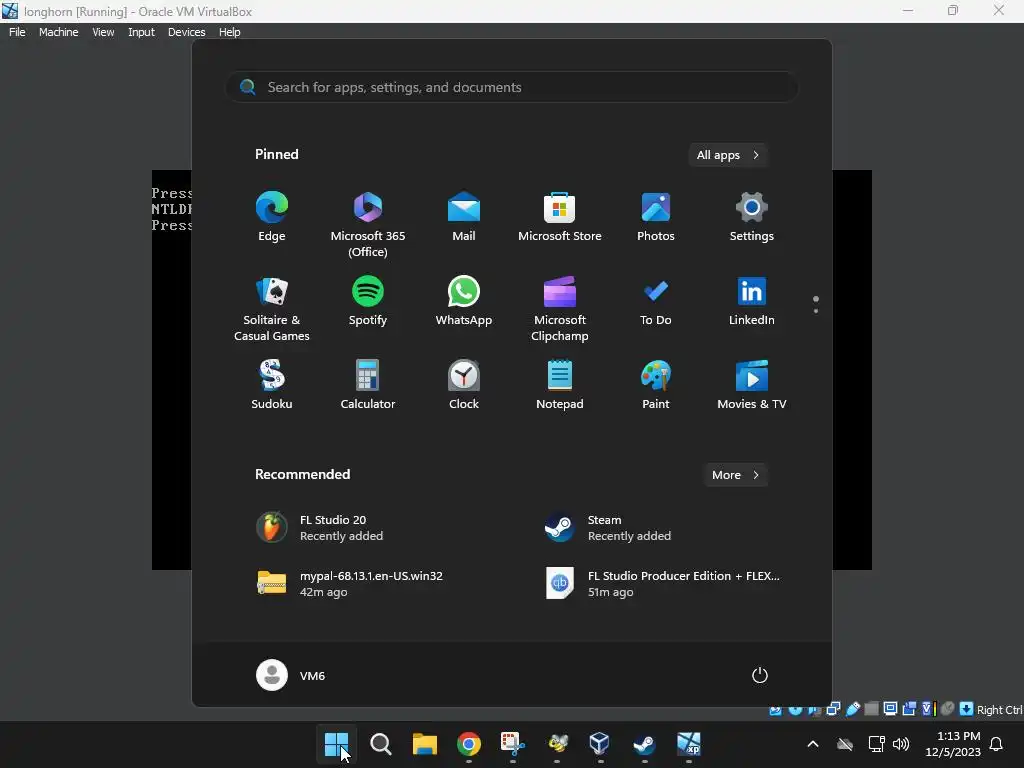Switch to the XP VM taskbar icon
The height and width of the screenshot is (768, 1024).
click(x=688, y=744)
